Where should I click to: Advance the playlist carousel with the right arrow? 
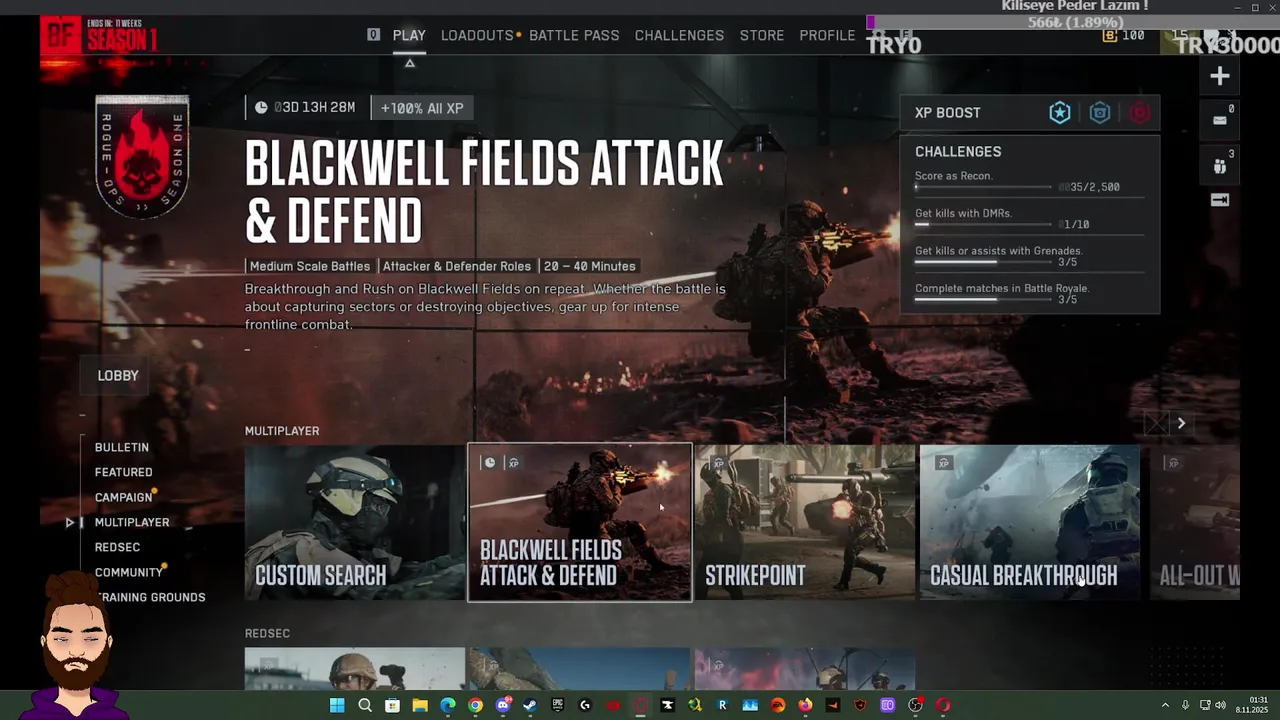click(x=1181, y=423)
